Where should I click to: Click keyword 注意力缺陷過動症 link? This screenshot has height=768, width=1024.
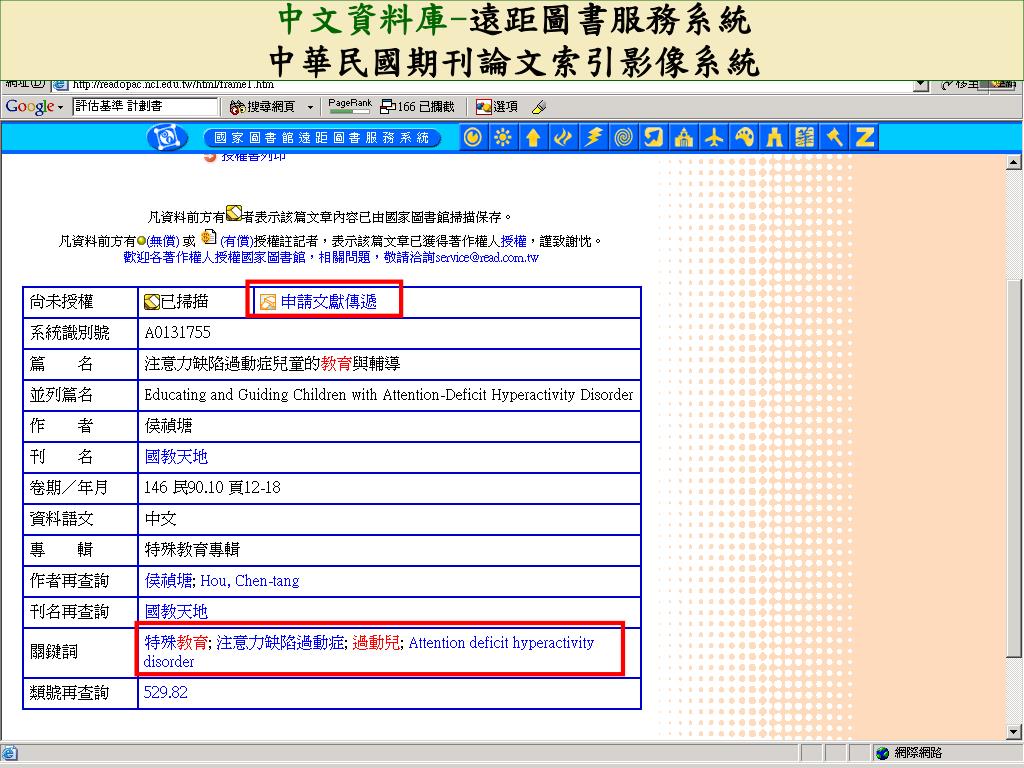pos(280,643)
